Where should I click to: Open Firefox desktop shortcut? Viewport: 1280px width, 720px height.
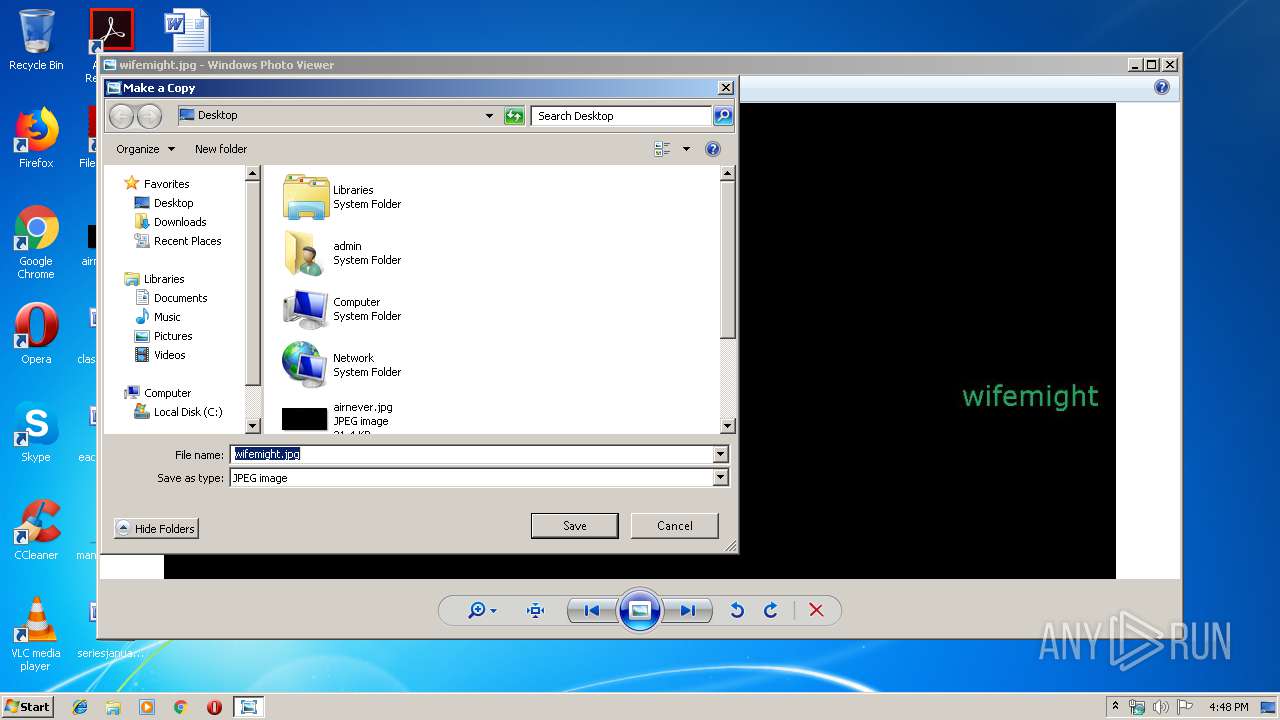click(36, 138)
